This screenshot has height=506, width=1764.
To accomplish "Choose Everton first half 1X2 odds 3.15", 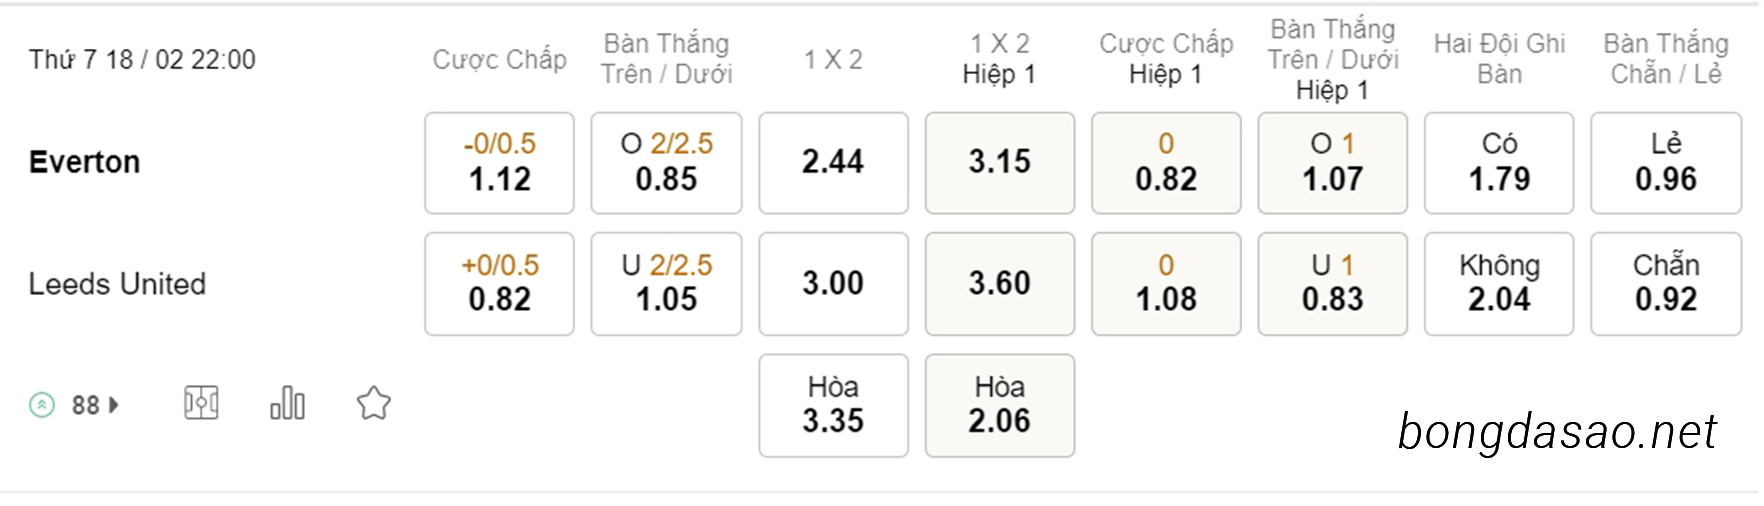I will (999, 163).
